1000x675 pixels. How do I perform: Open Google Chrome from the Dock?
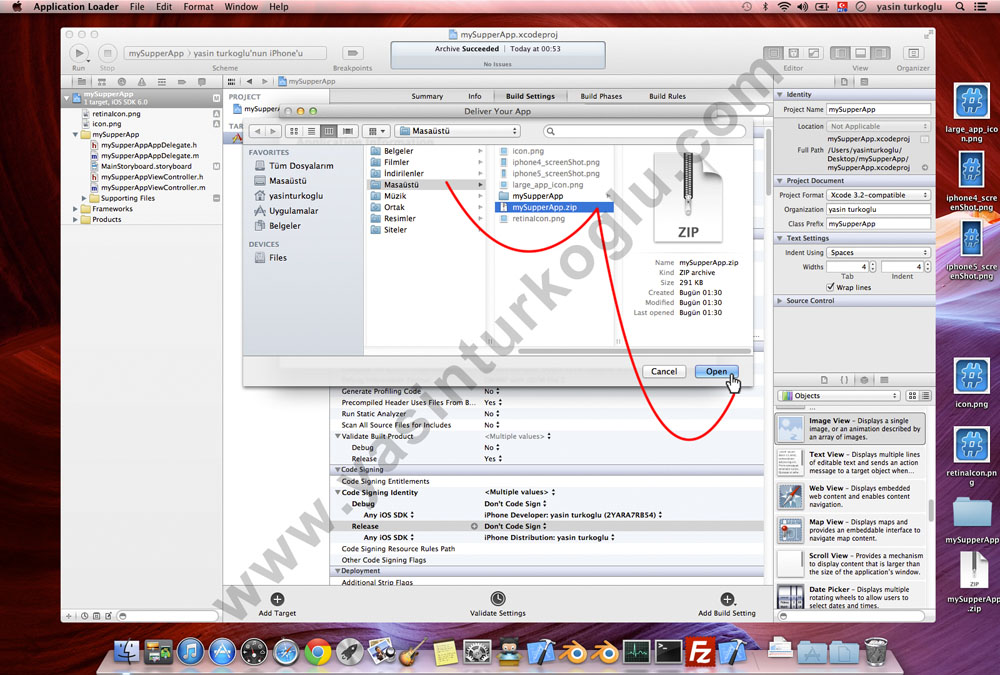317,652
